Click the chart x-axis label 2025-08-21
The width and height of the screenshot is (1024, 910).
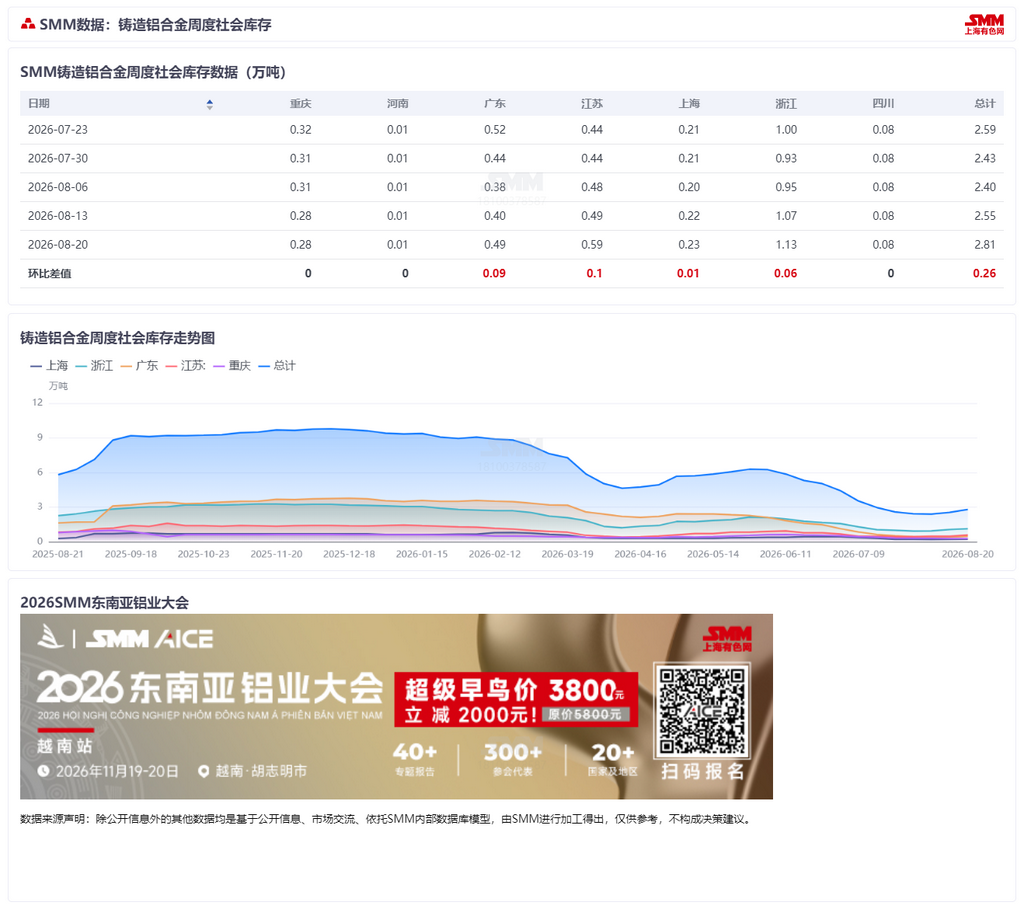point(58,554)
